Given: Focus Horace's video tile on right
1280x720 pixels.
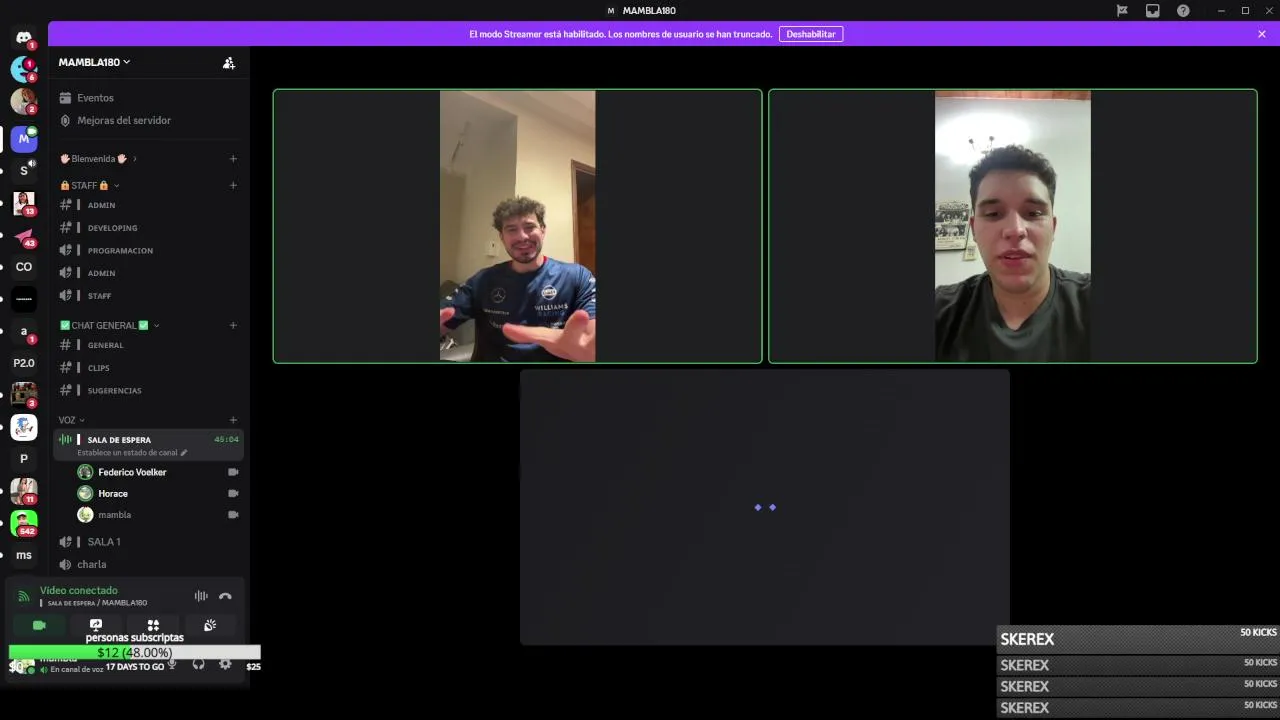Looking at the screenshot, I should 1013,226.
